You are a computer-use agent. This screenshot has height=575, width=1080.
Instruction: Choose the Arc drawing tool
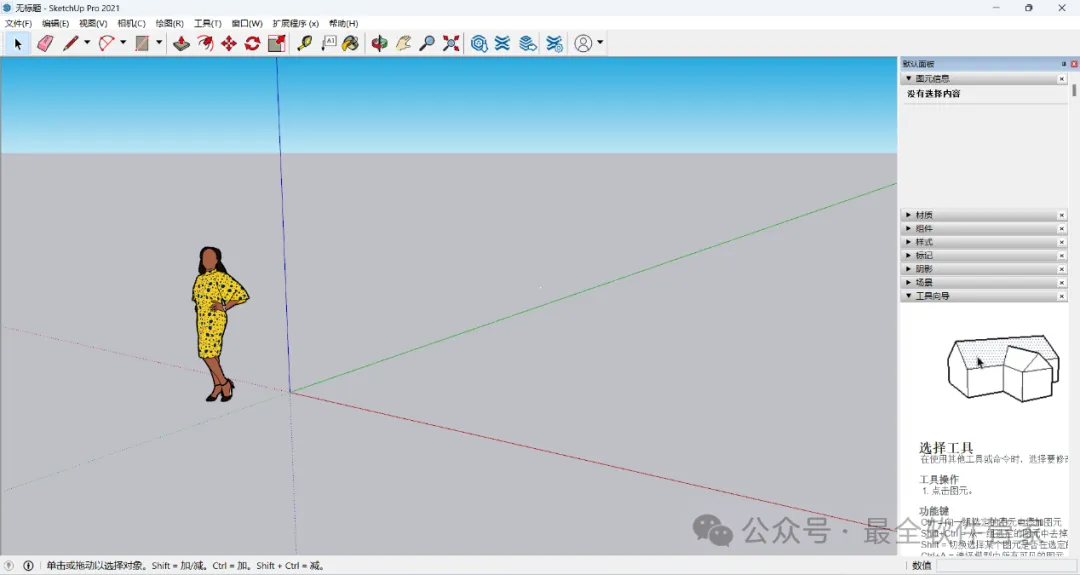click(106, 43)
